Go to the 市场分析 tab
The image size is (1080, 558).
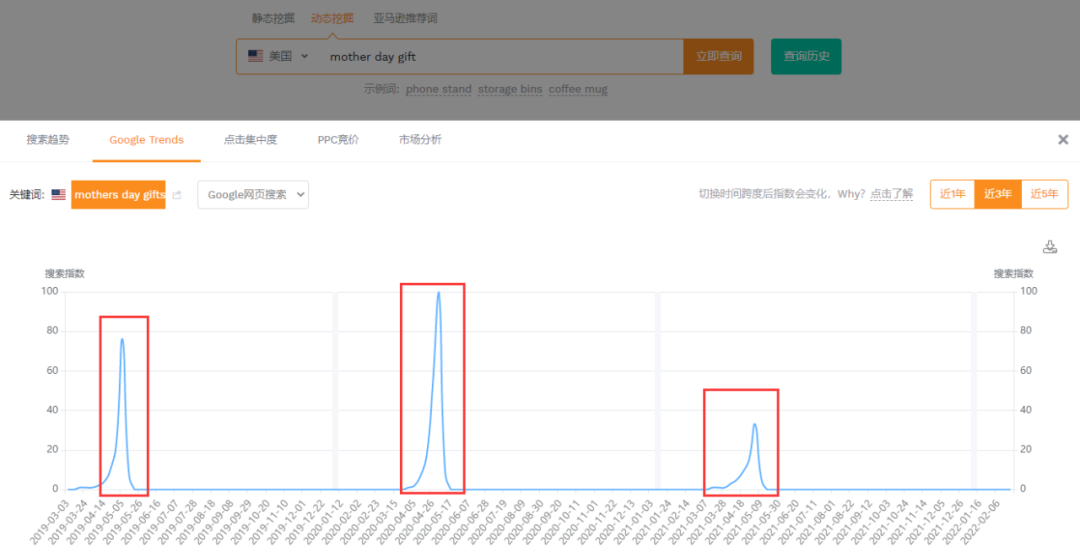tap(420, 140)
